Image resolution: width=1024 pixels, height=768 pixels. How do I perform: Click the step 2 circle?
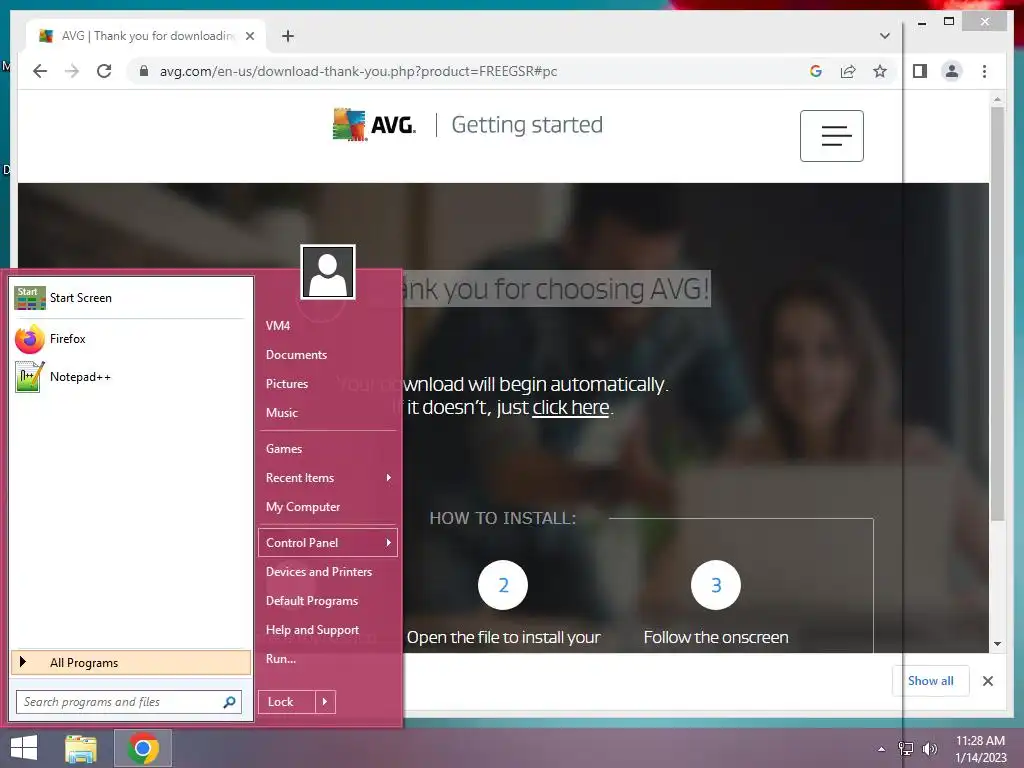click(503, 585)
